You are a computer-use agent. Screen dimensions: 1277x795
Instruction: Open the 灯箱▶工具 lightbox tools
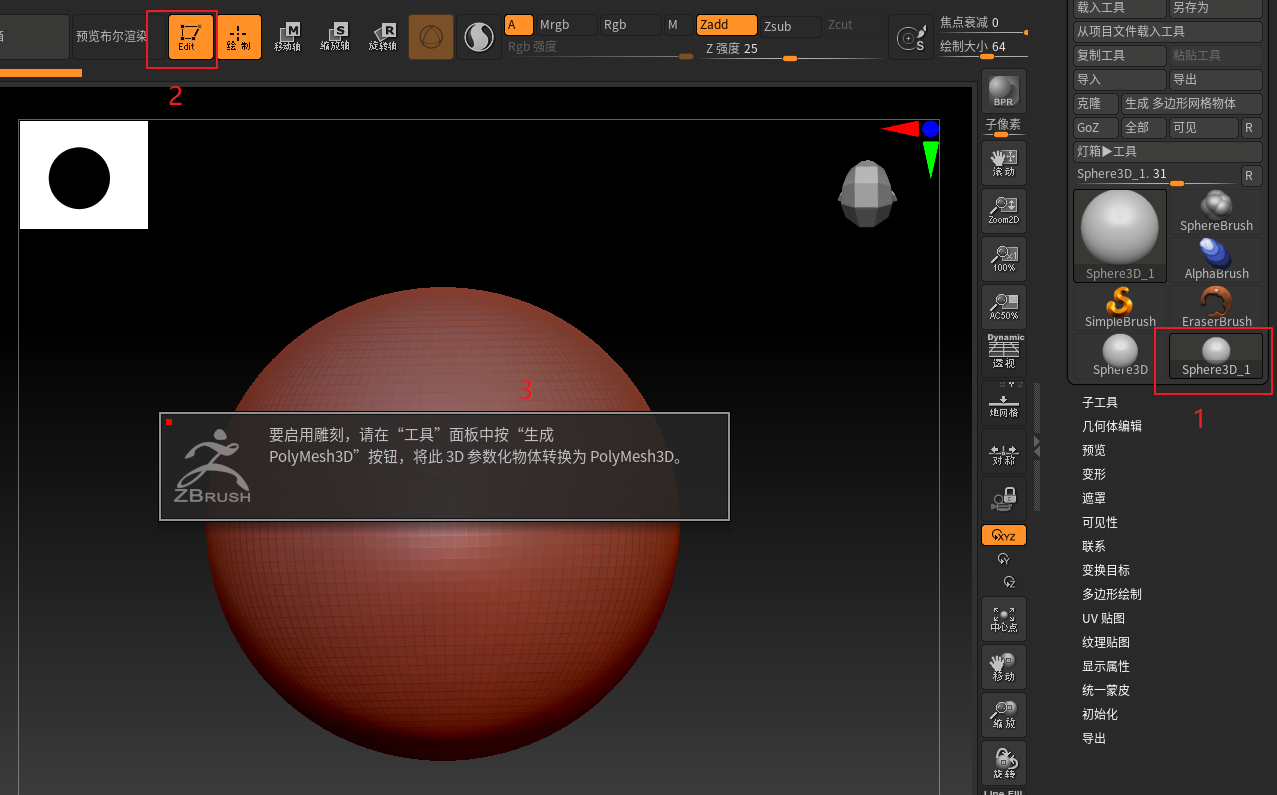pyautogui.click(x=1167, y=151)
